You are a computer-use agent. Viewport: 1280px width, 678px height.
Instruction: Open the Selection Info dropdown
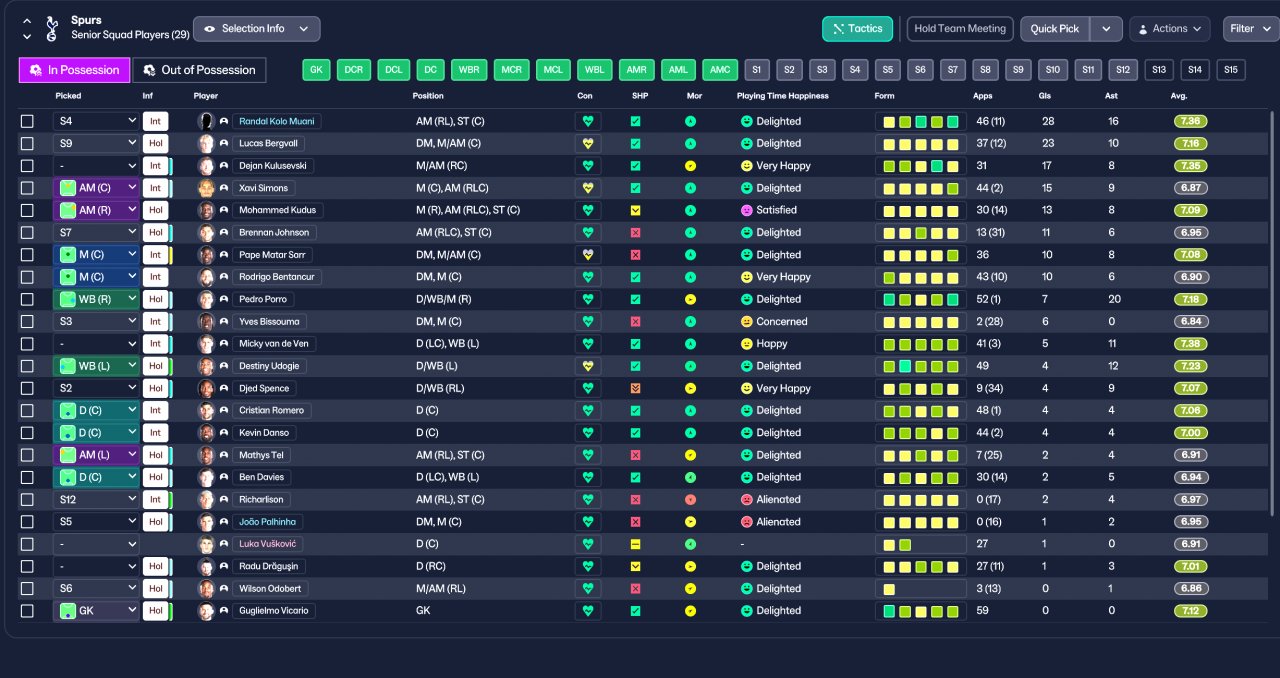pos(256,29)
